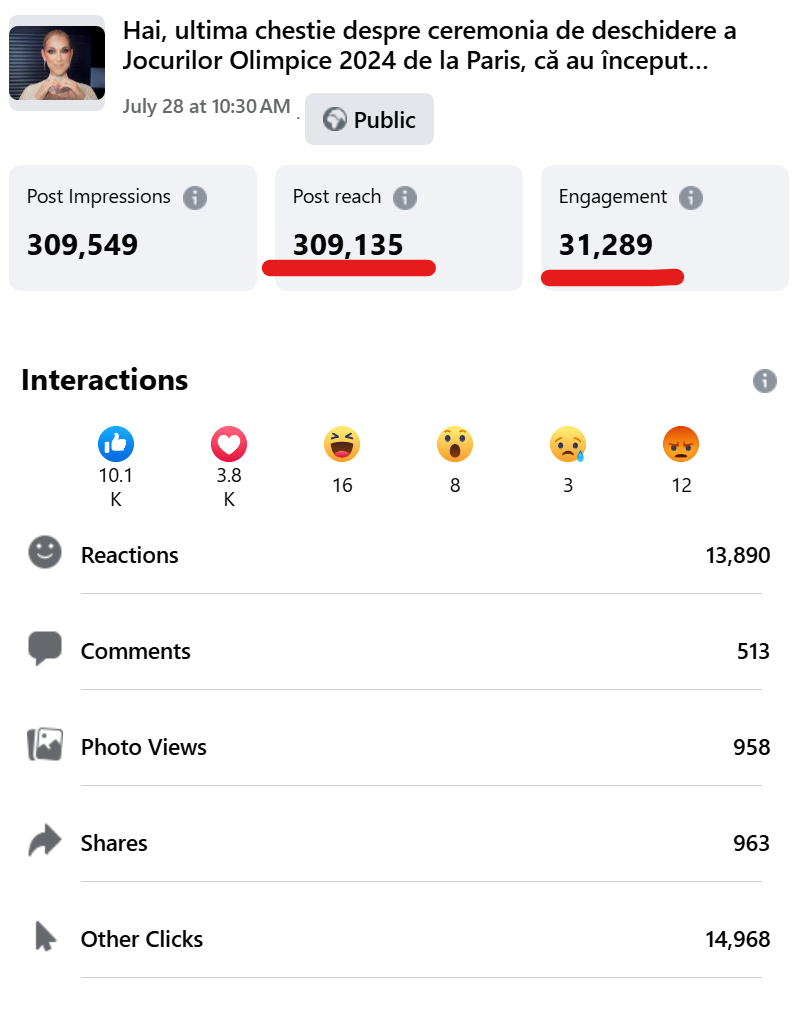Click the Engagement info icon
793x1012 pixels.
click(690, 197)
